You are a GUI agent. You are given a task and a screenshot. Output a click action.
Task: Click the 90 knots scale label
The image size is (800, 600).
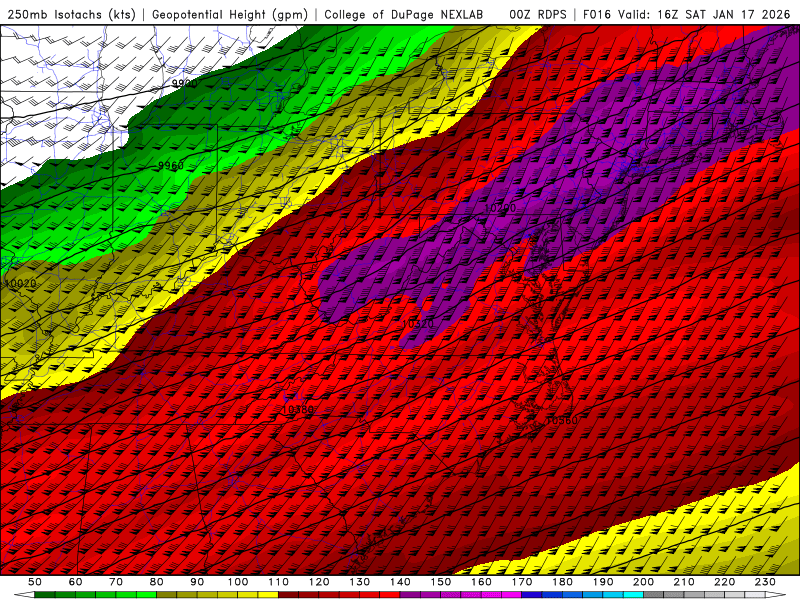pos(197,582)
